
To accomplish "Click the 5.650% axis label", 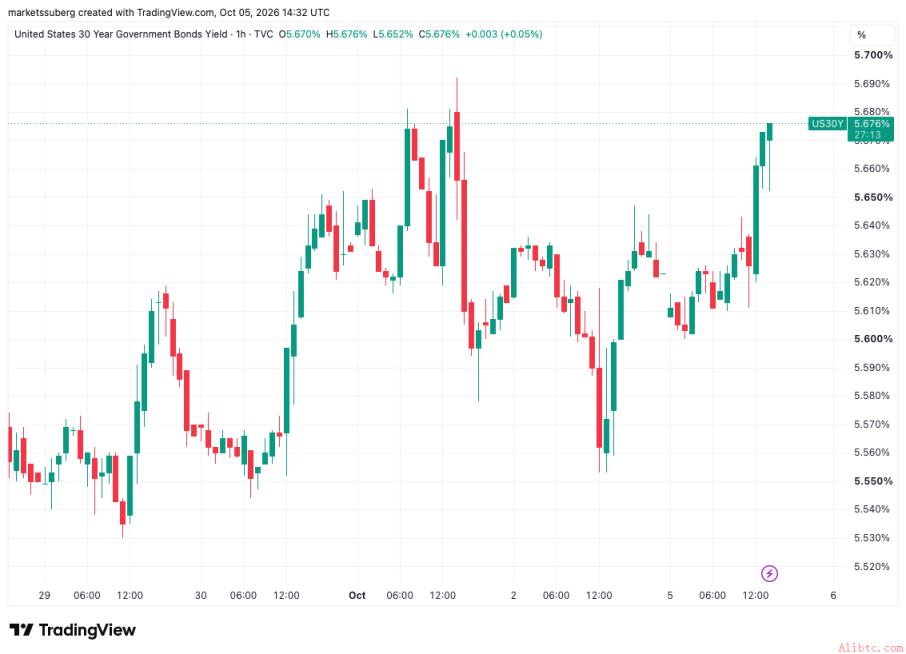I will coord(873,197).
